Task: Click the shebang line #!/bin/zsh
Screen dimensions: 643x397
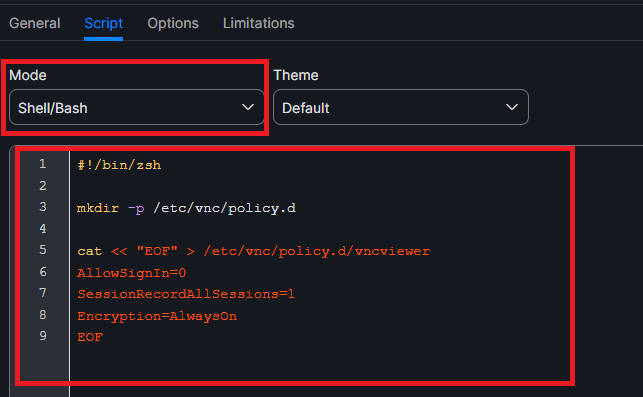Action: (x=119, y=165)
